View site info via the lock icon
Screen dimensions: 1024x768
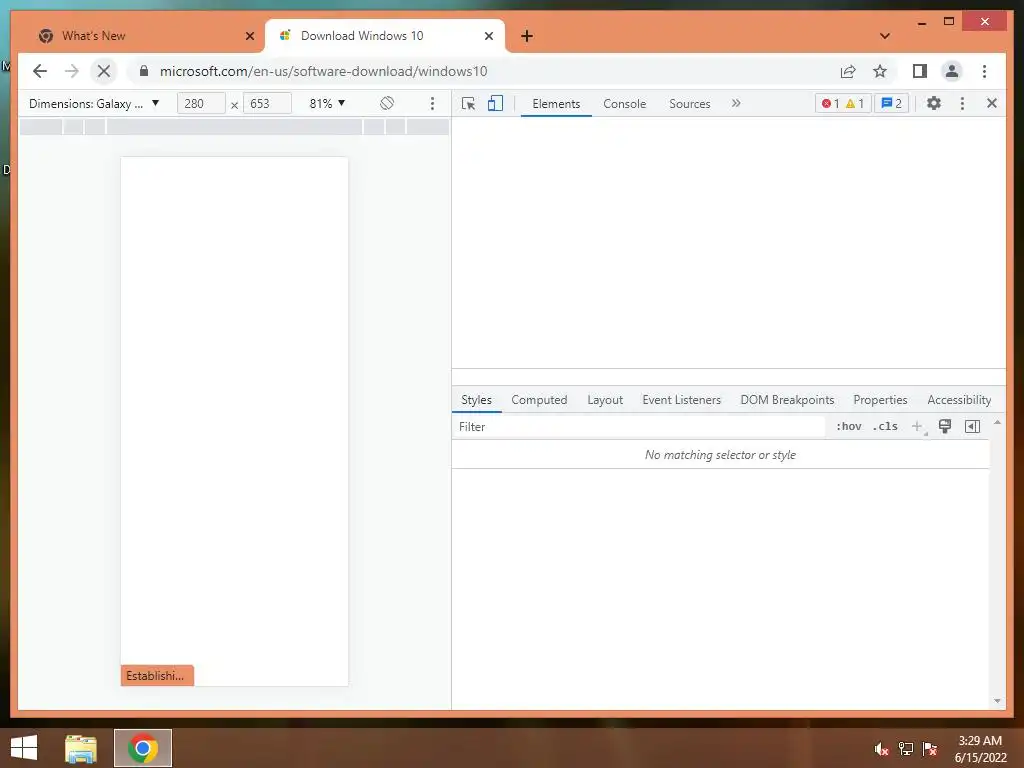144,71
